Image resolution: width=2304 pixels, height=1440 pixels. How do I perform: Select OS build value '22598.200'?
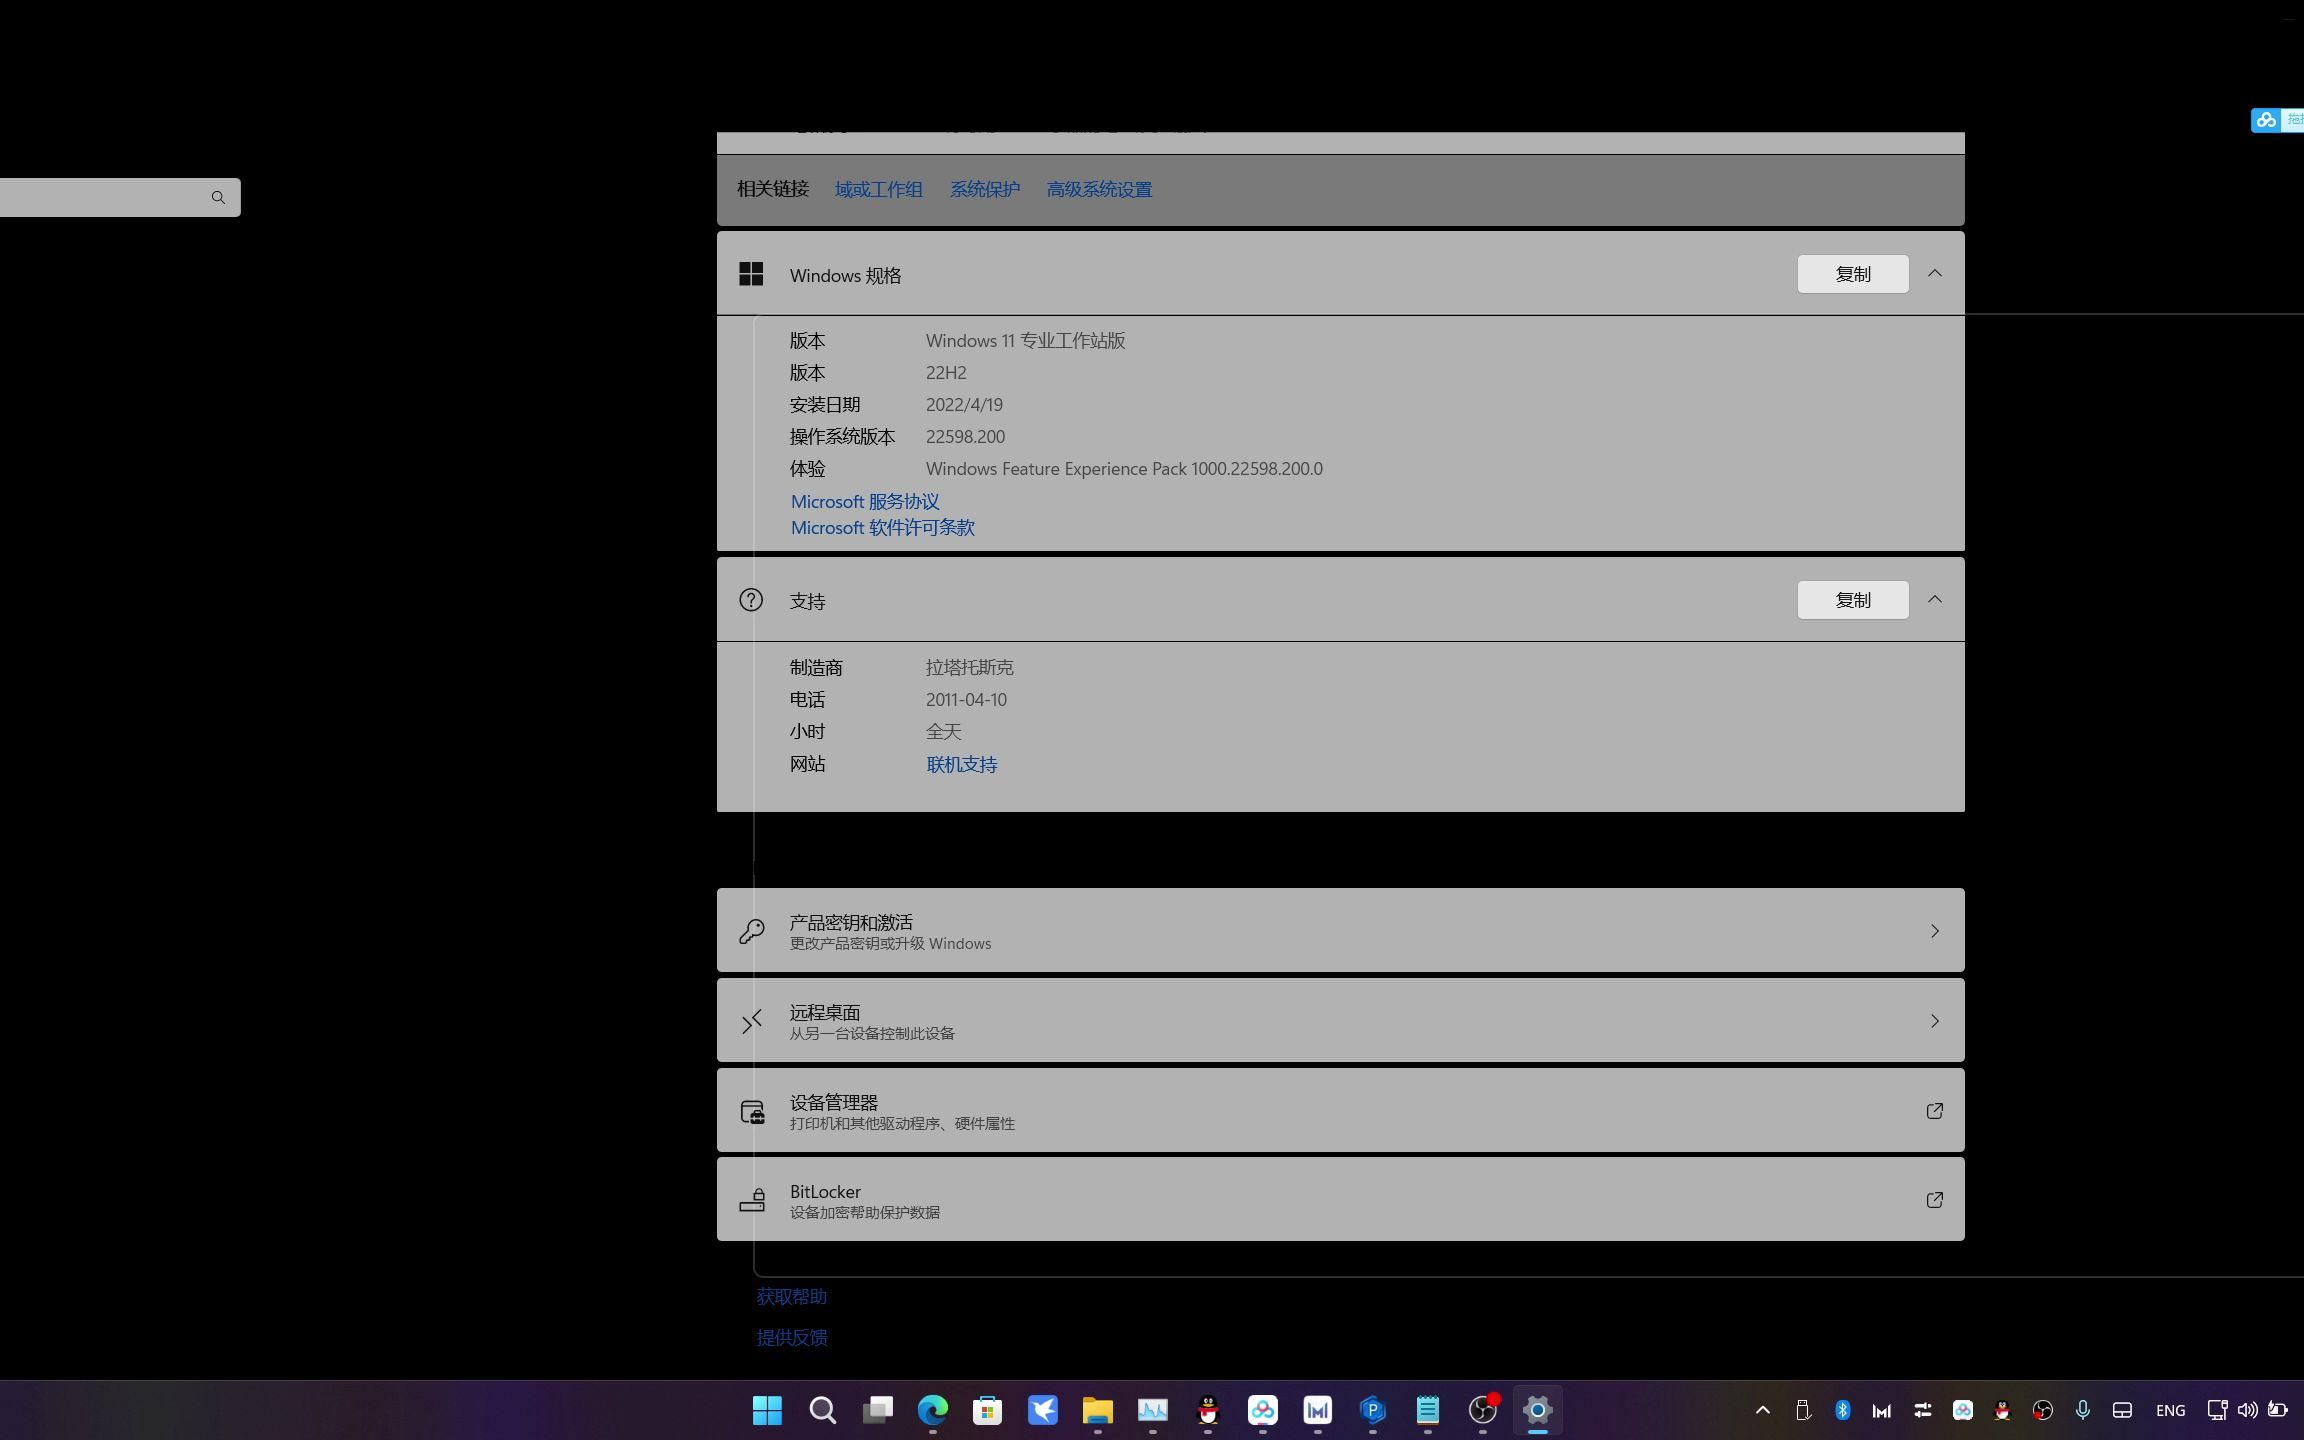click(965, 436)
